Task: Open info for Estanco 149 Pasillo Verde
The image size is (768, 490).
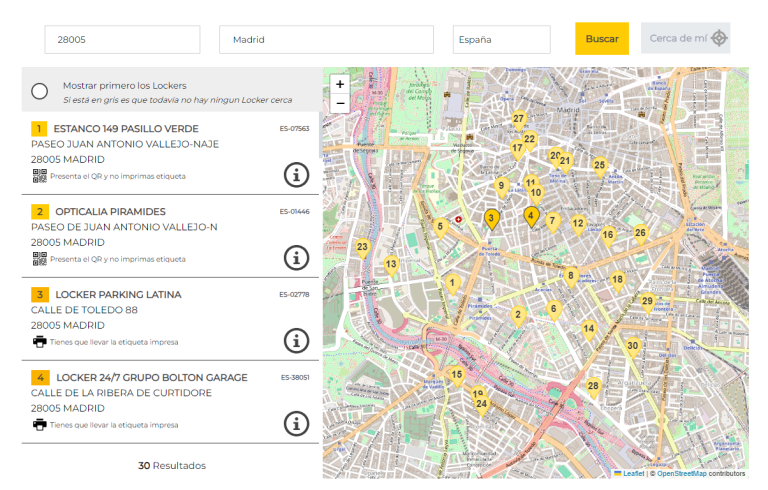Action: [x=296, y=175]
